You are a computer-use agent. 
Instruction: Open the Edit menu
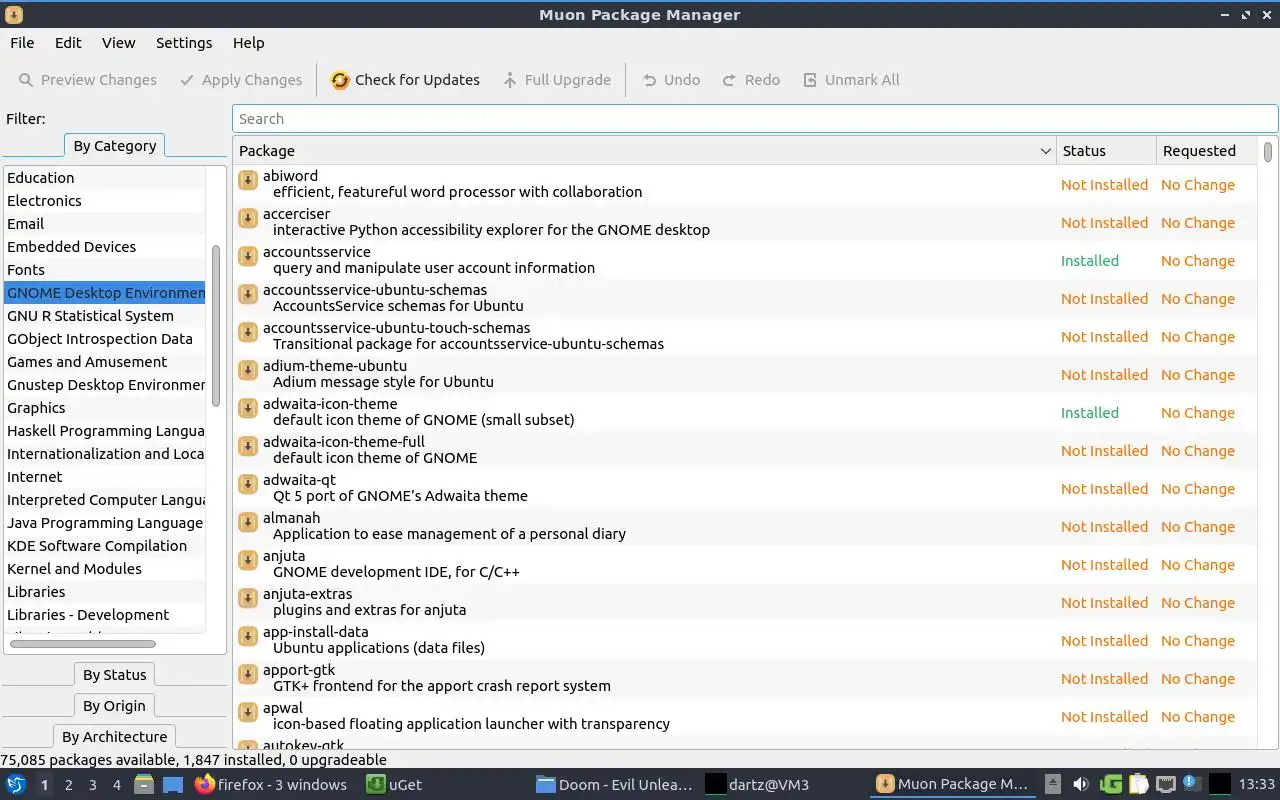68,43
